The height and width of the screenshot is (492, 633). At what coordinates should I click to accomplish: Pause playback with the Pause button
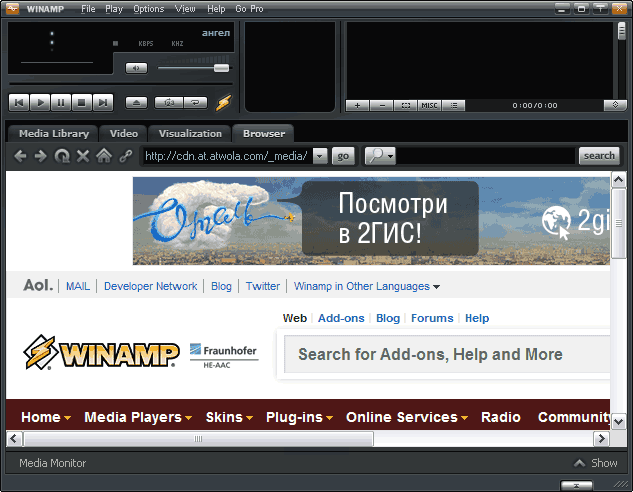pos(61,103)
